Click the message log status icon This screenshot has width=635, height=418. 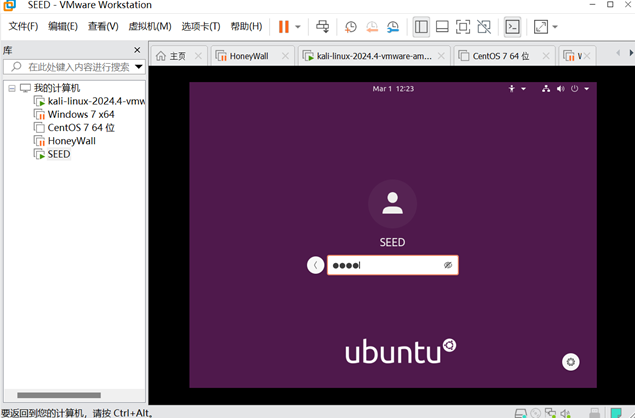pos(616,413)
